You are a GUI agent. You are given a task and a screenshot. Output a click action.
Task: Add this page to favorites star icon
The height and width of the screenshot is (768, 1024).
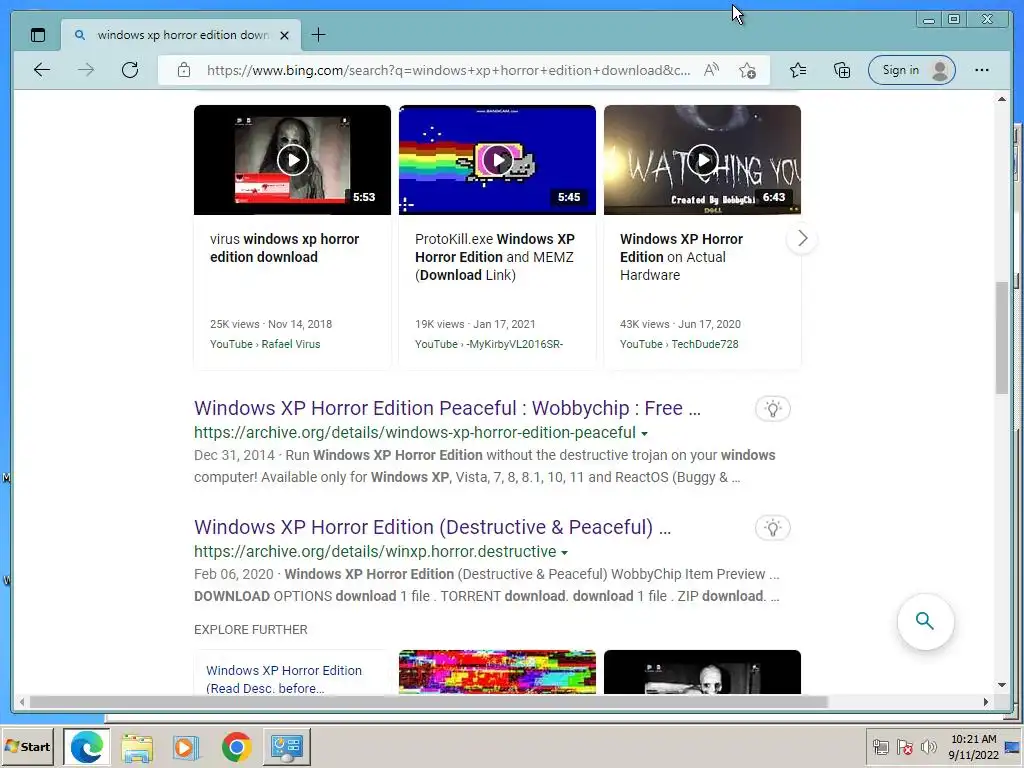tap(747, 70)
